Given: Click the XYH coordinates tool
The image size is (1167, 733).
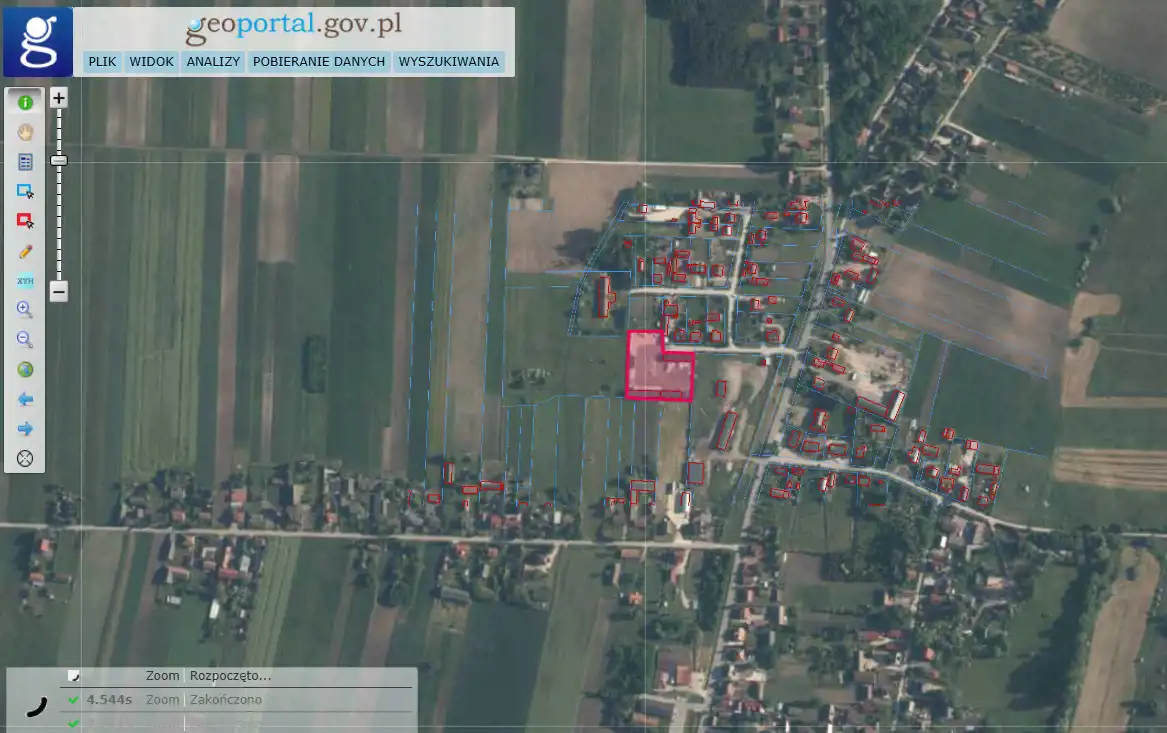Looking at the screenshot, I should click(25, 281).
